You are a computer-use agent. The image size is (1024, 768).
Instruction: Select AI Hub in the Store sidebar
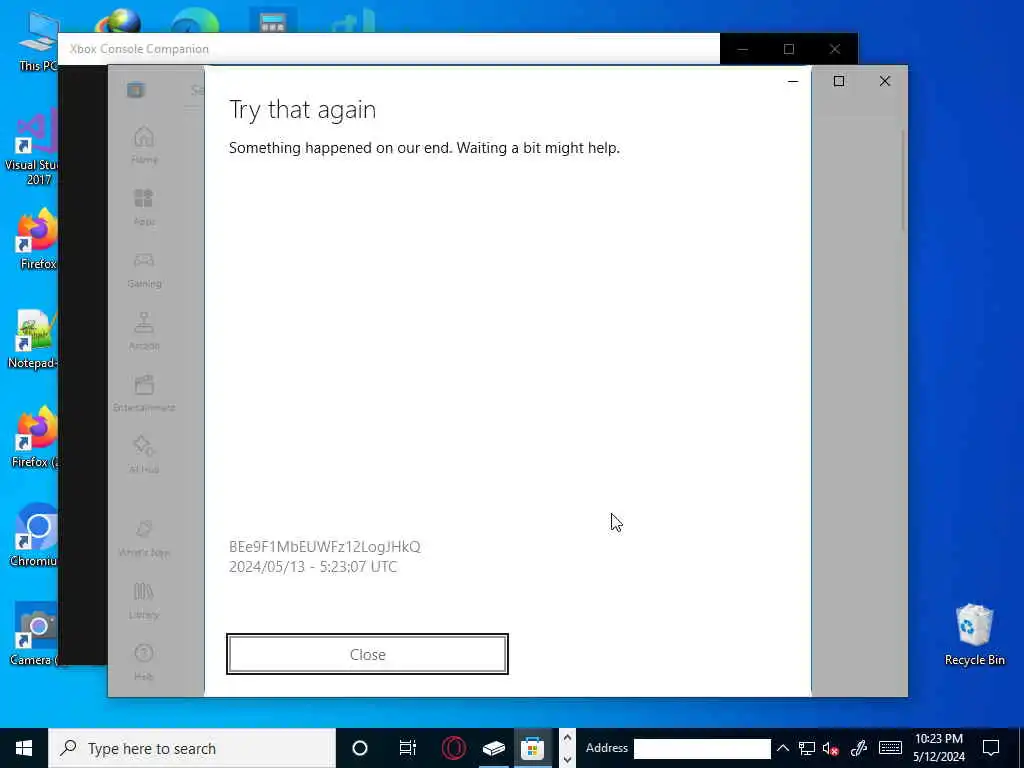144,455
